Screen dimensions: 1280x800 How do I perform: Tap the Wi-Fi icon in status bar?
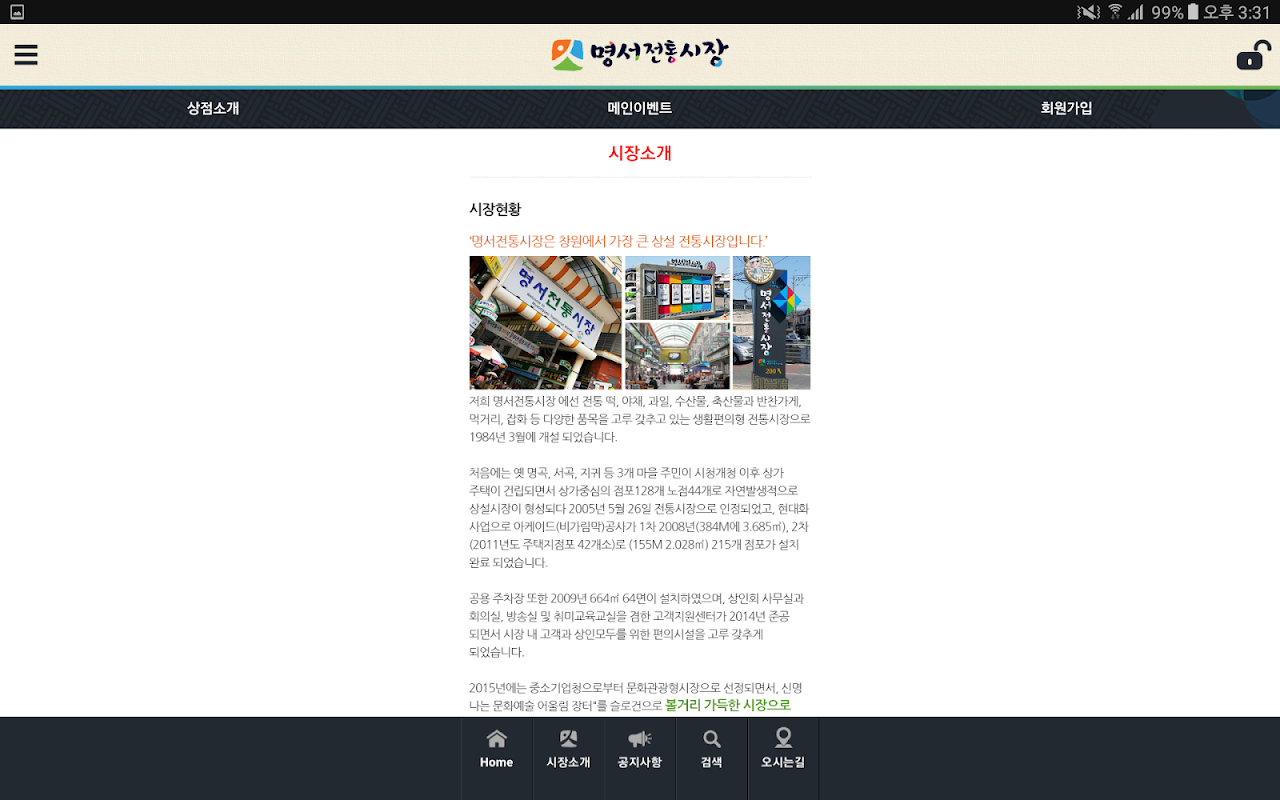[x=1115, y=12]
